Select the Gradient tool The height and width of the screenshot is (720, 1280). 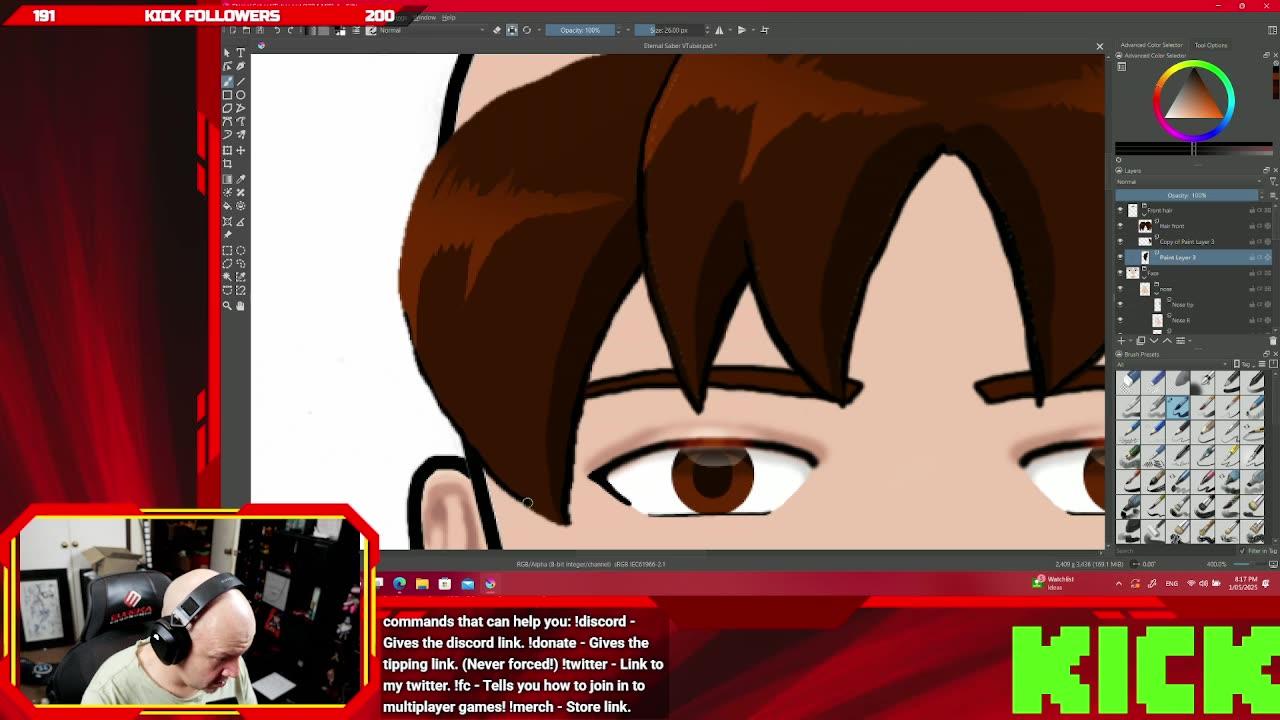click(227, 179)
